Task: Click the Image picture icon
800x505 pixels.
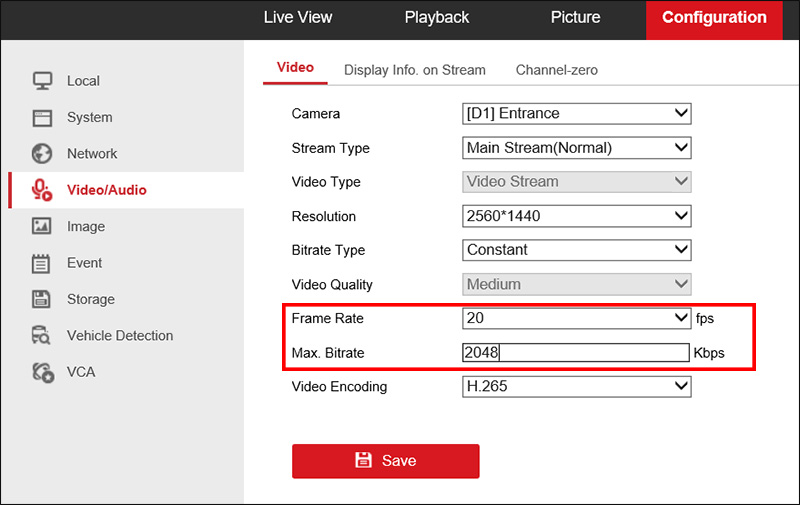Action: pyautogui.click(x=42, y=227)
